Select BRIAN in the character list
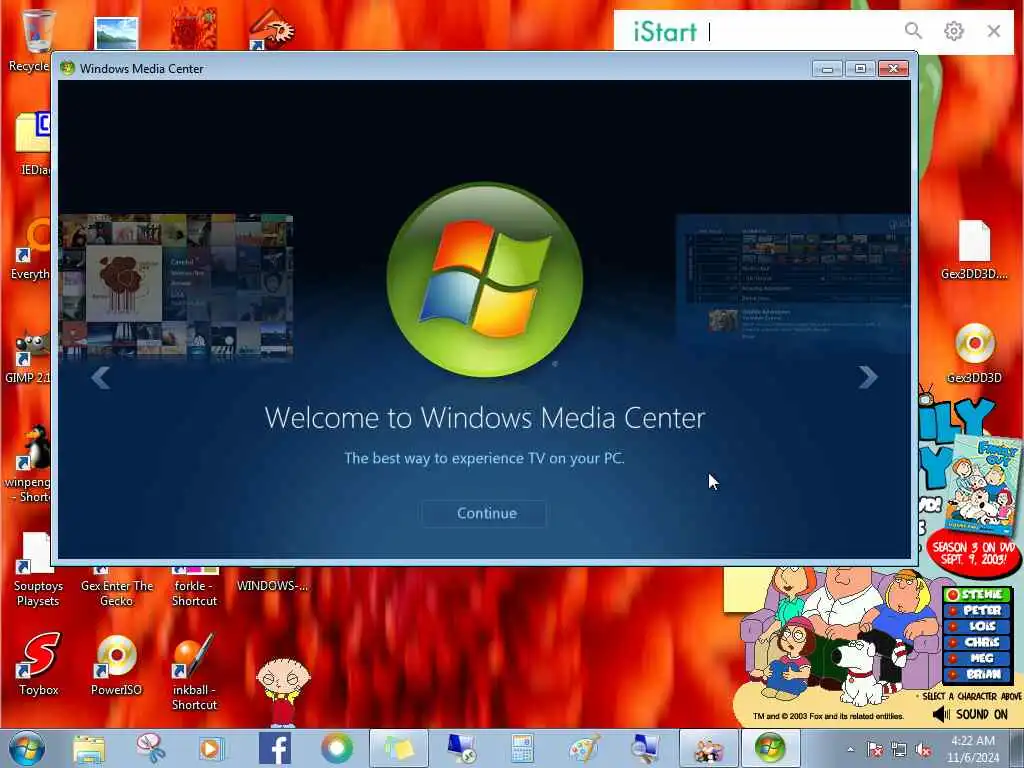1024x768 pixels. point(977,674)
